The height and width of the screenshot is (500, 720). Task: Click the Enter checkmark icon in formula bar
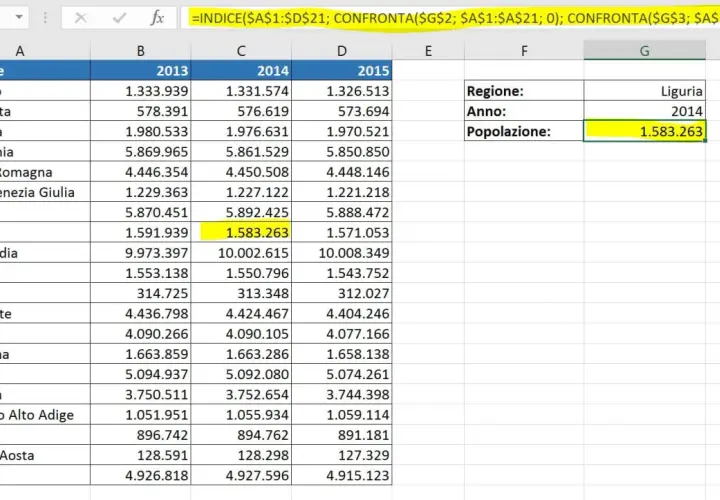point(119,18)
